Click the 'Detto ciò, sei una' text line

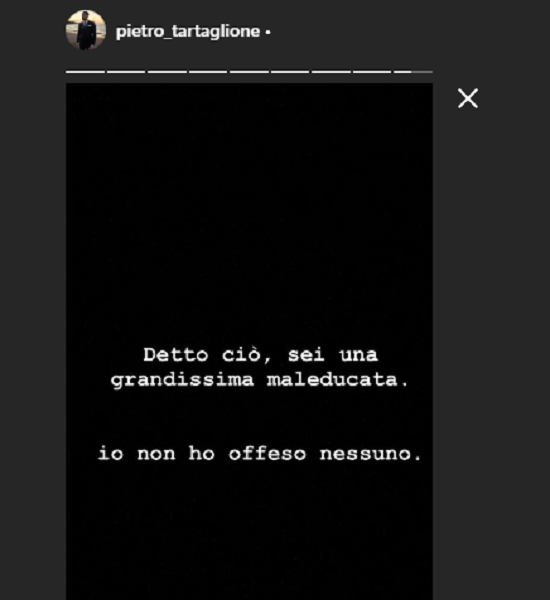tap(261, 355)
